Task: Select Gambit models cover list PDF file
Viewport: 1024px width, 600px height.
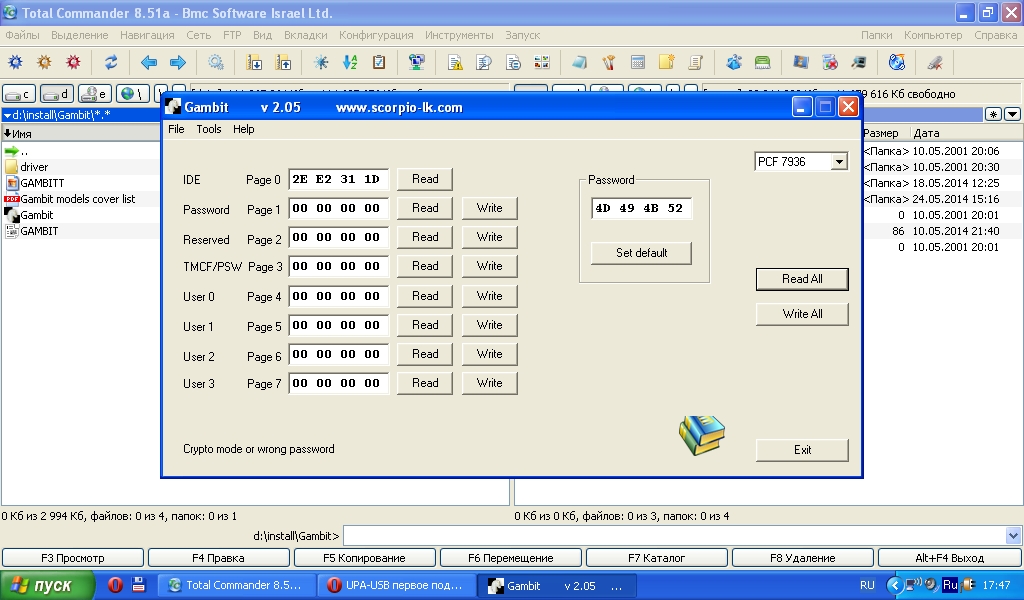Action: coord(78,199)
